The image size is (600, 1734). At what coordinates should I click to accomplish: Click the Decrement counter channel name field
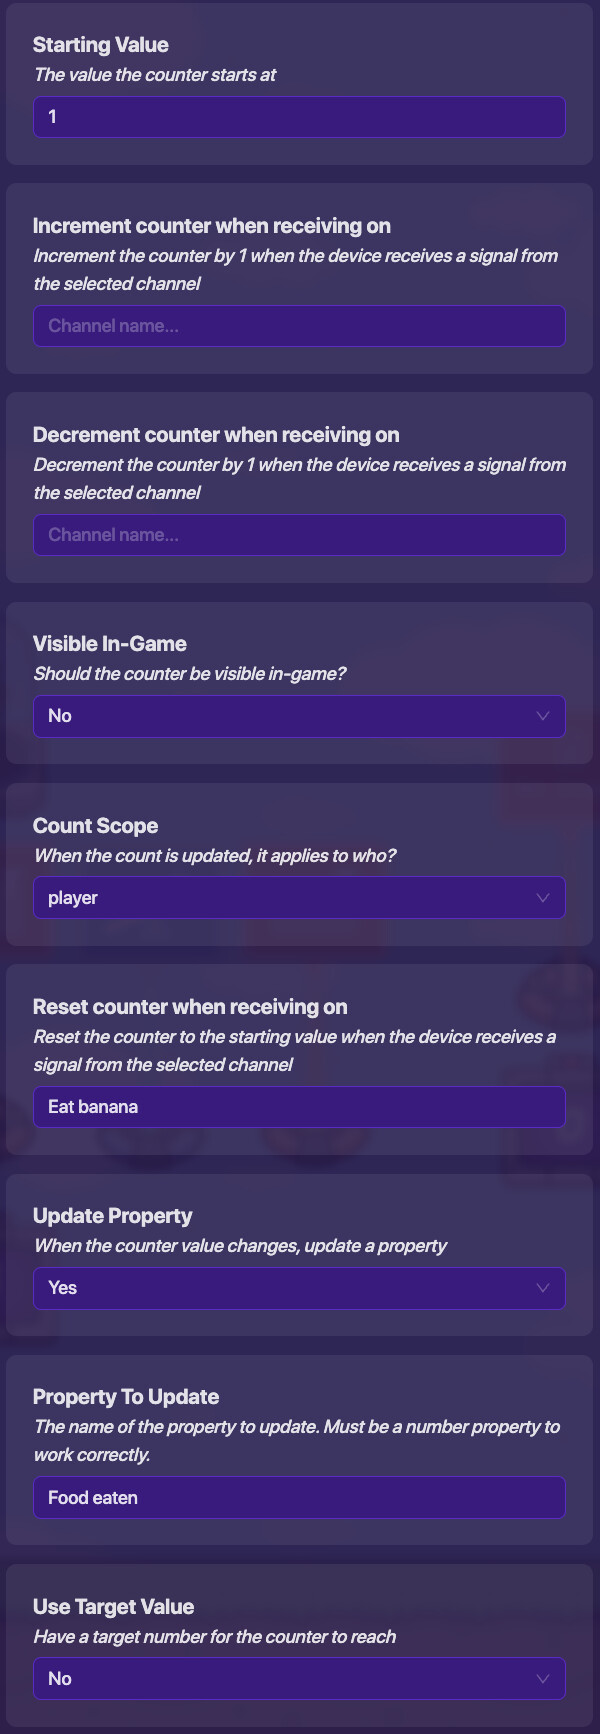click(x=299, y=535)
